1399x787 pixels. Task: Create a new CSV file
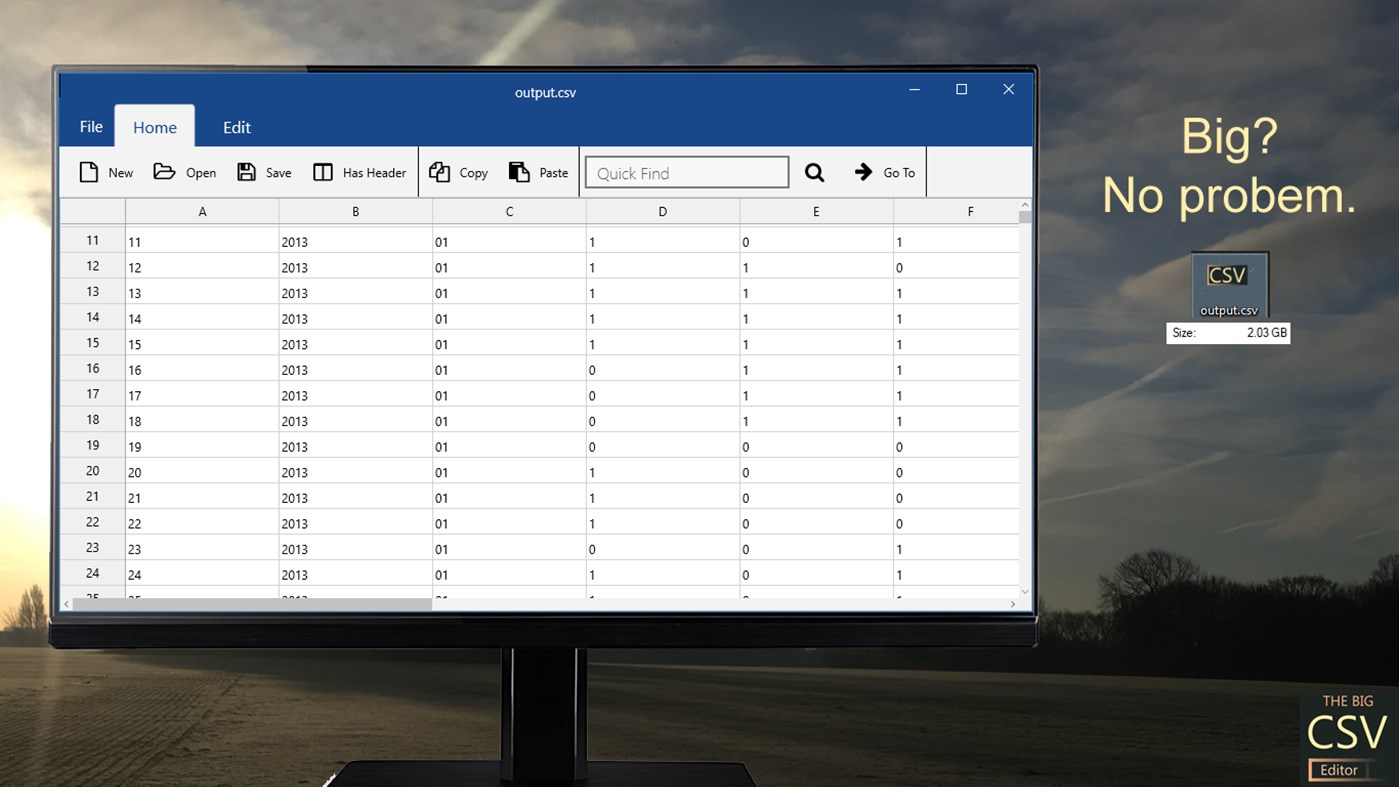pos(105,171)
